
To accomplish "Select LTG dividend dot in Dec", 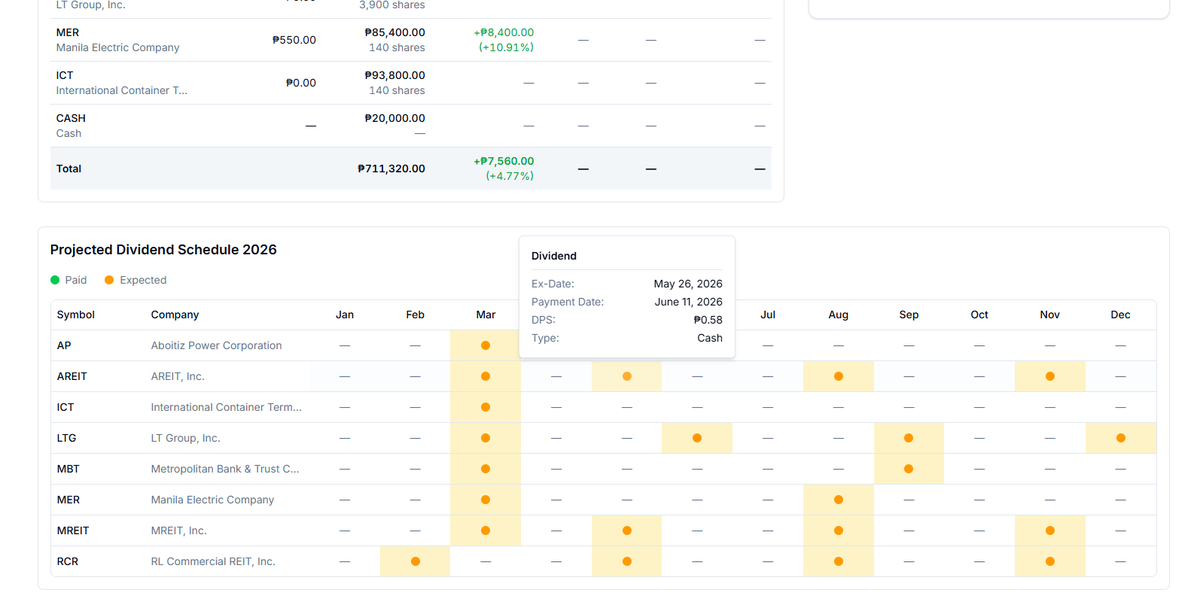I will 1121,438.
